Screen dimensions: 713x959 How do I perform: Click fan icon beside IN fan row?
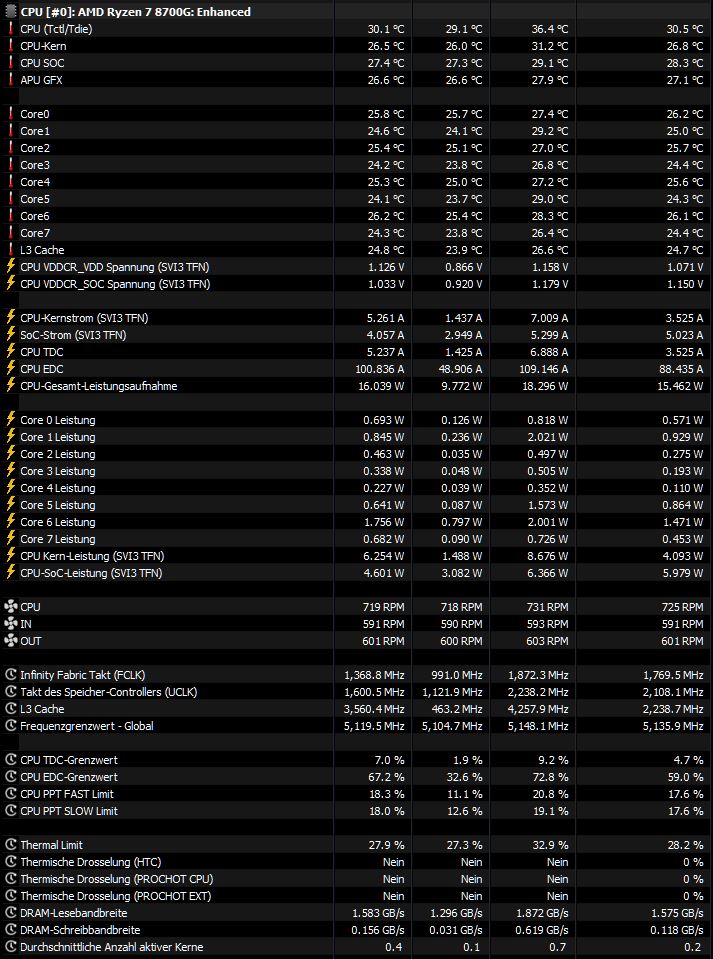10,624
